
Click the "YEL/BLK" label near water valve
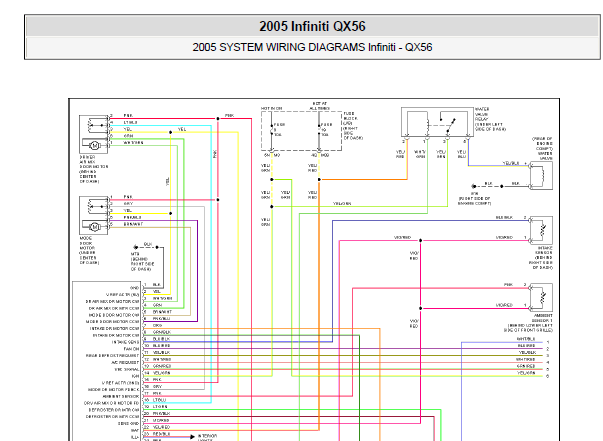511,163
